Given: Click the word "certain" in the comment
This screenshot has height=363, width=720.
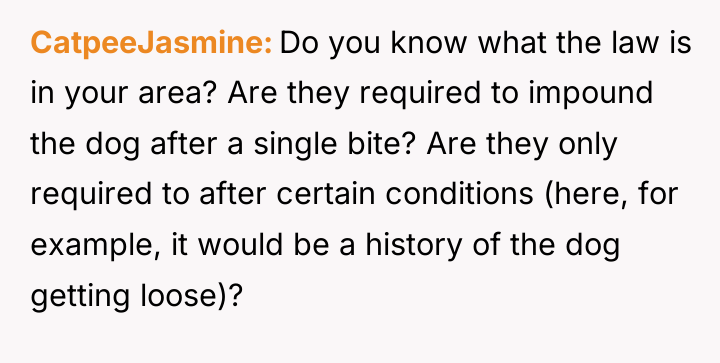Looking at the screenshot, I should coord(325,194).
